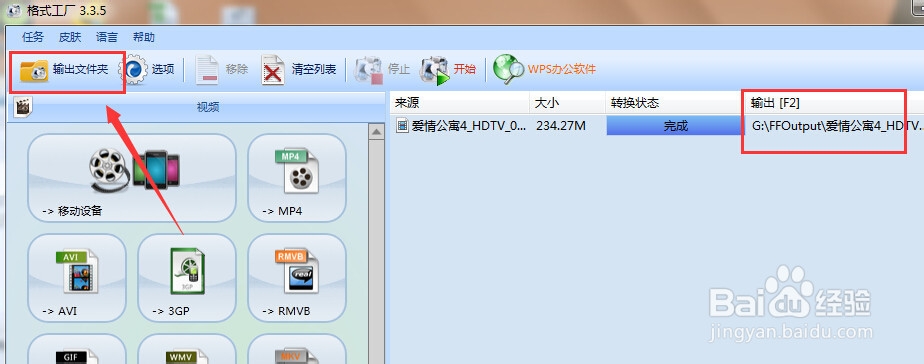Screen dimensions: 924x364
Task: Expand the 视频 category panel
Action: point(208,107)
